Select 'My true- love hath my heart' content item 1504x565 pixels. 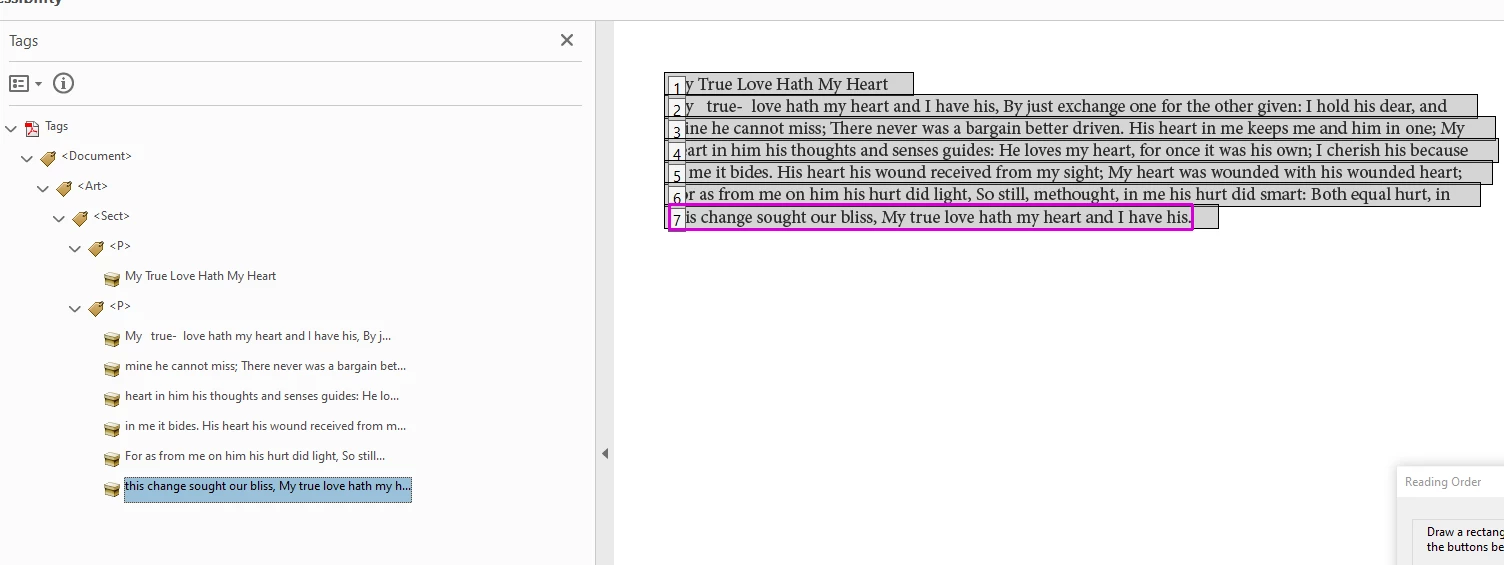258,336
